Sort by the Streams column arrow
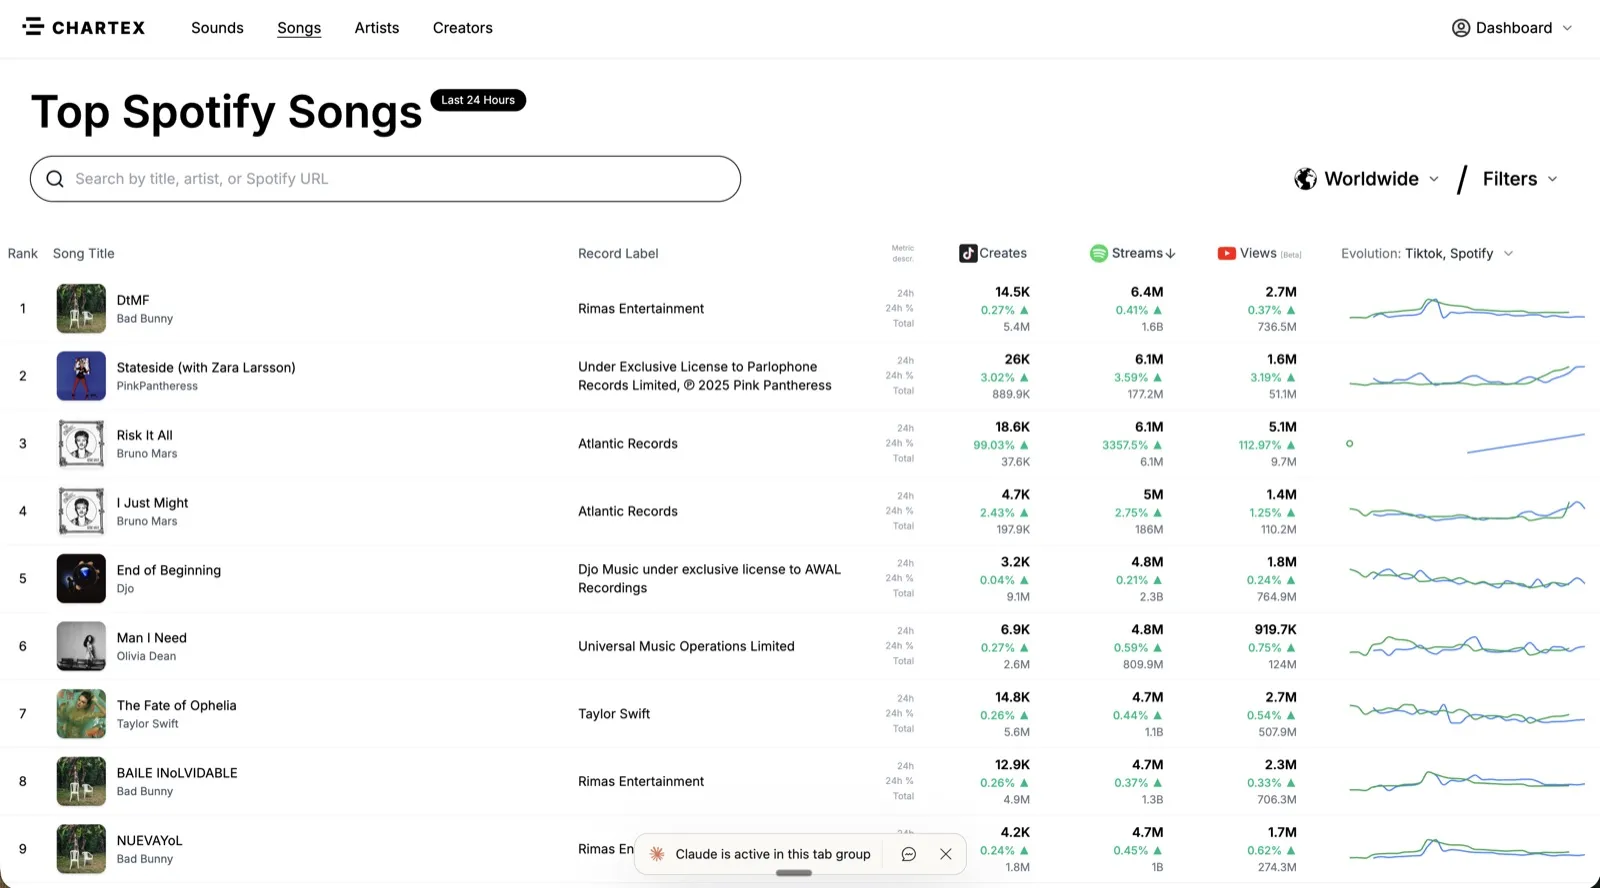Screen dimensions: 1600x888 (1171, 254)
